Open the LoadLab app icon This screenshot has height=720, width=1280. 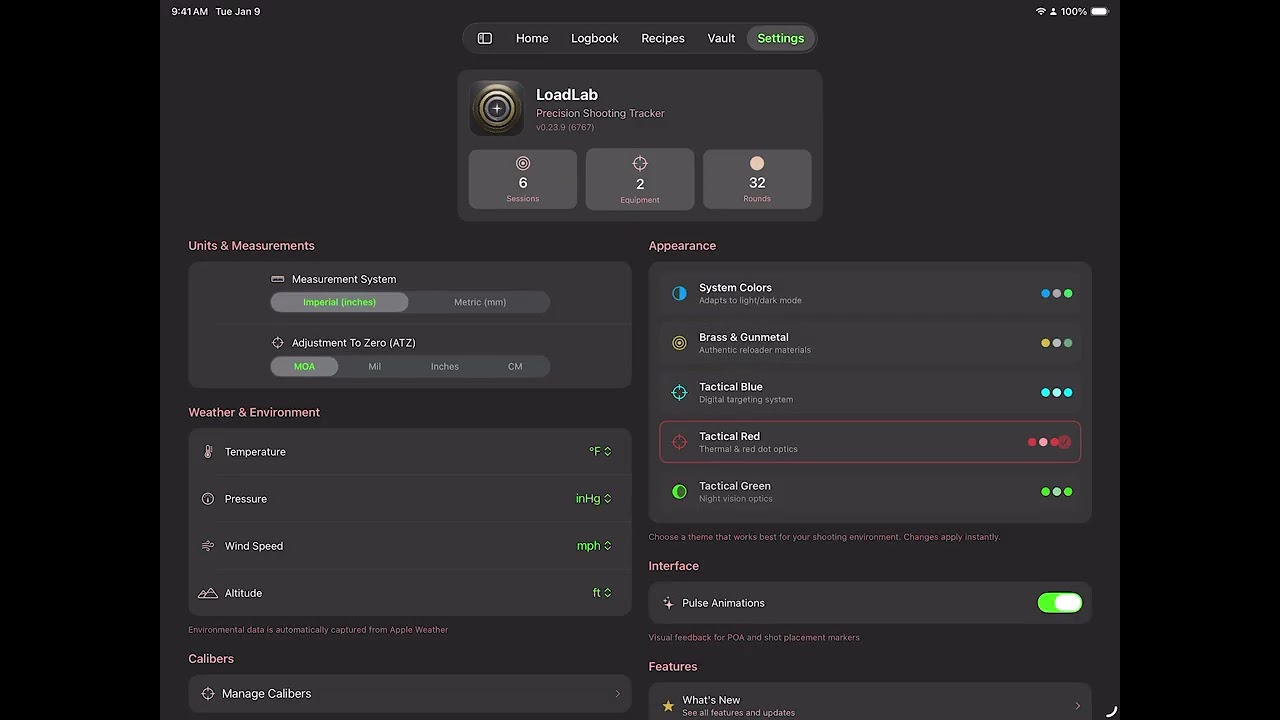tap(497, 108)
